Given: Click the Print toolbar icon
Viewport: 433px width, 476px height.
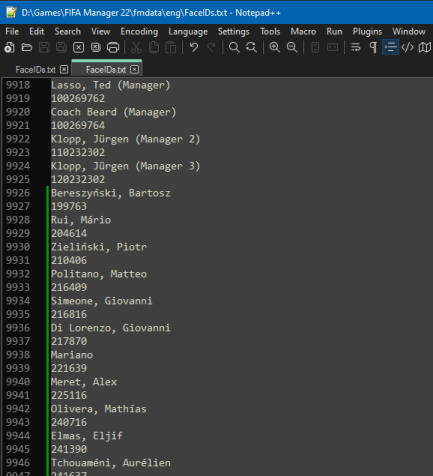Looking at the screenshot, I should pyautogui.click(x=113, y=48).
